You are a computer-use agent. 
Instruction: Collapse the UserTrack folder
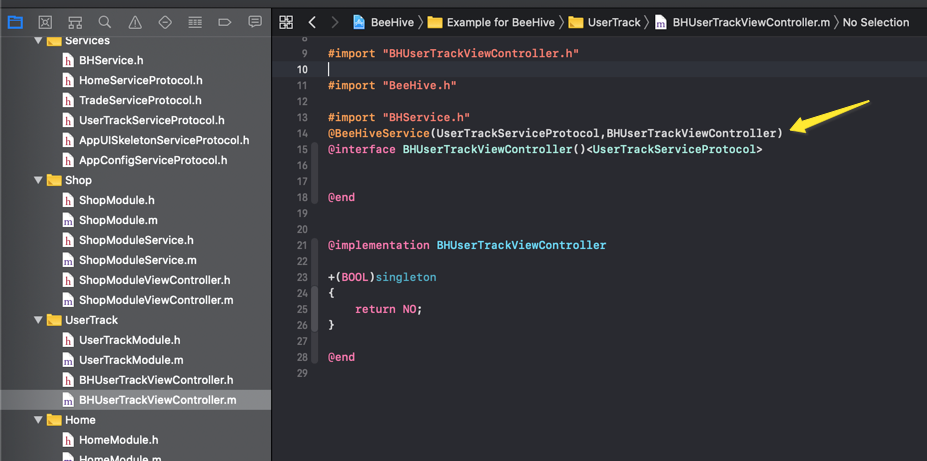tap(38, 320)
